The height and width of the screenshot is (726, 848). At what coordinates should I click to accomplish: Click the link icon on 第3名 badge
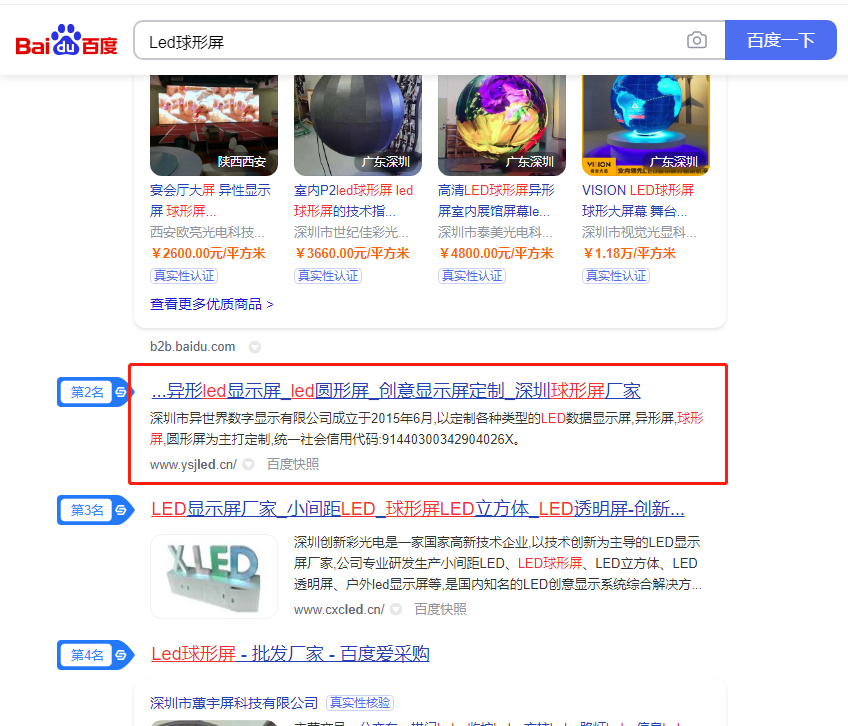121,510
